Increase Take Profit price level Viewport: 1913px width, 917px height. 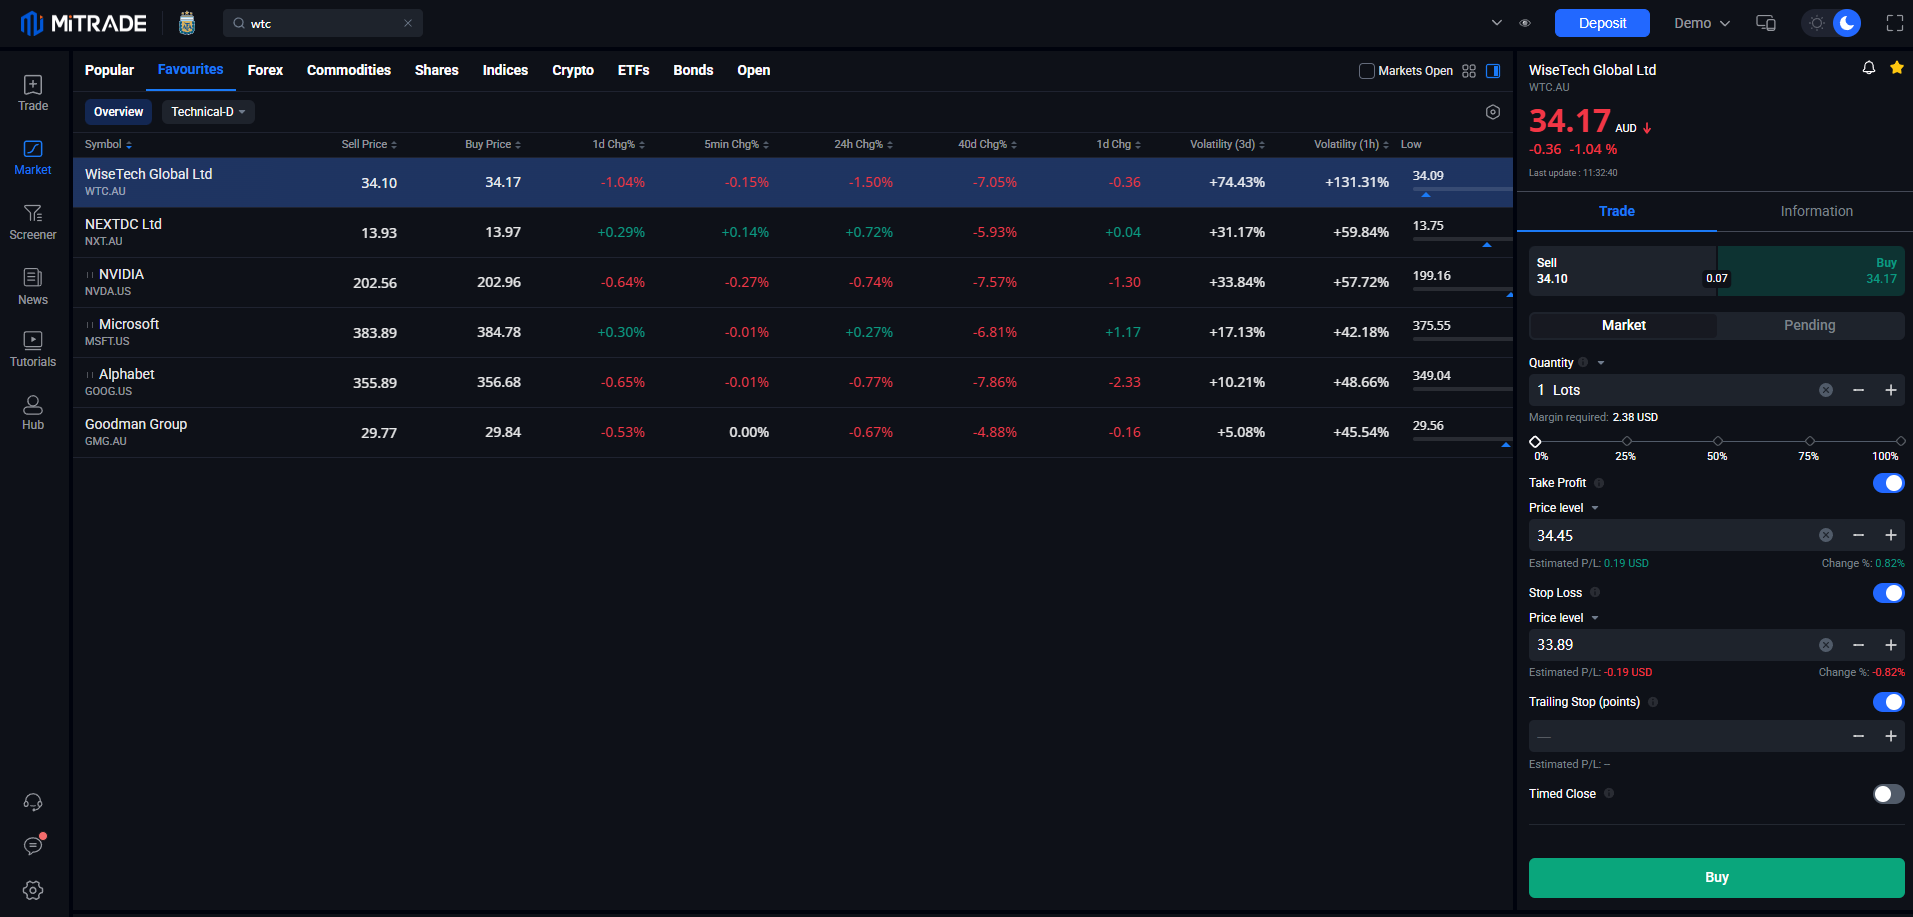1891,535
